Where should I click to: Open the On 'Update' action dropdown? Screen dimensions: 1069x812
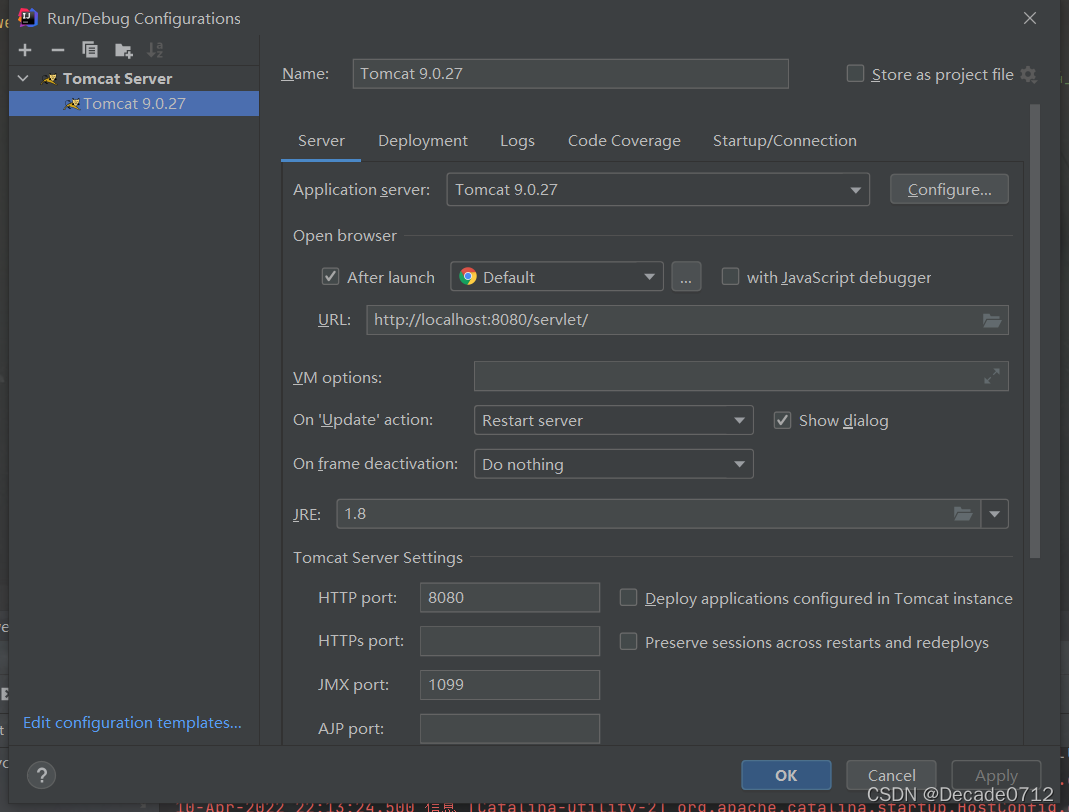coord(614,420)
